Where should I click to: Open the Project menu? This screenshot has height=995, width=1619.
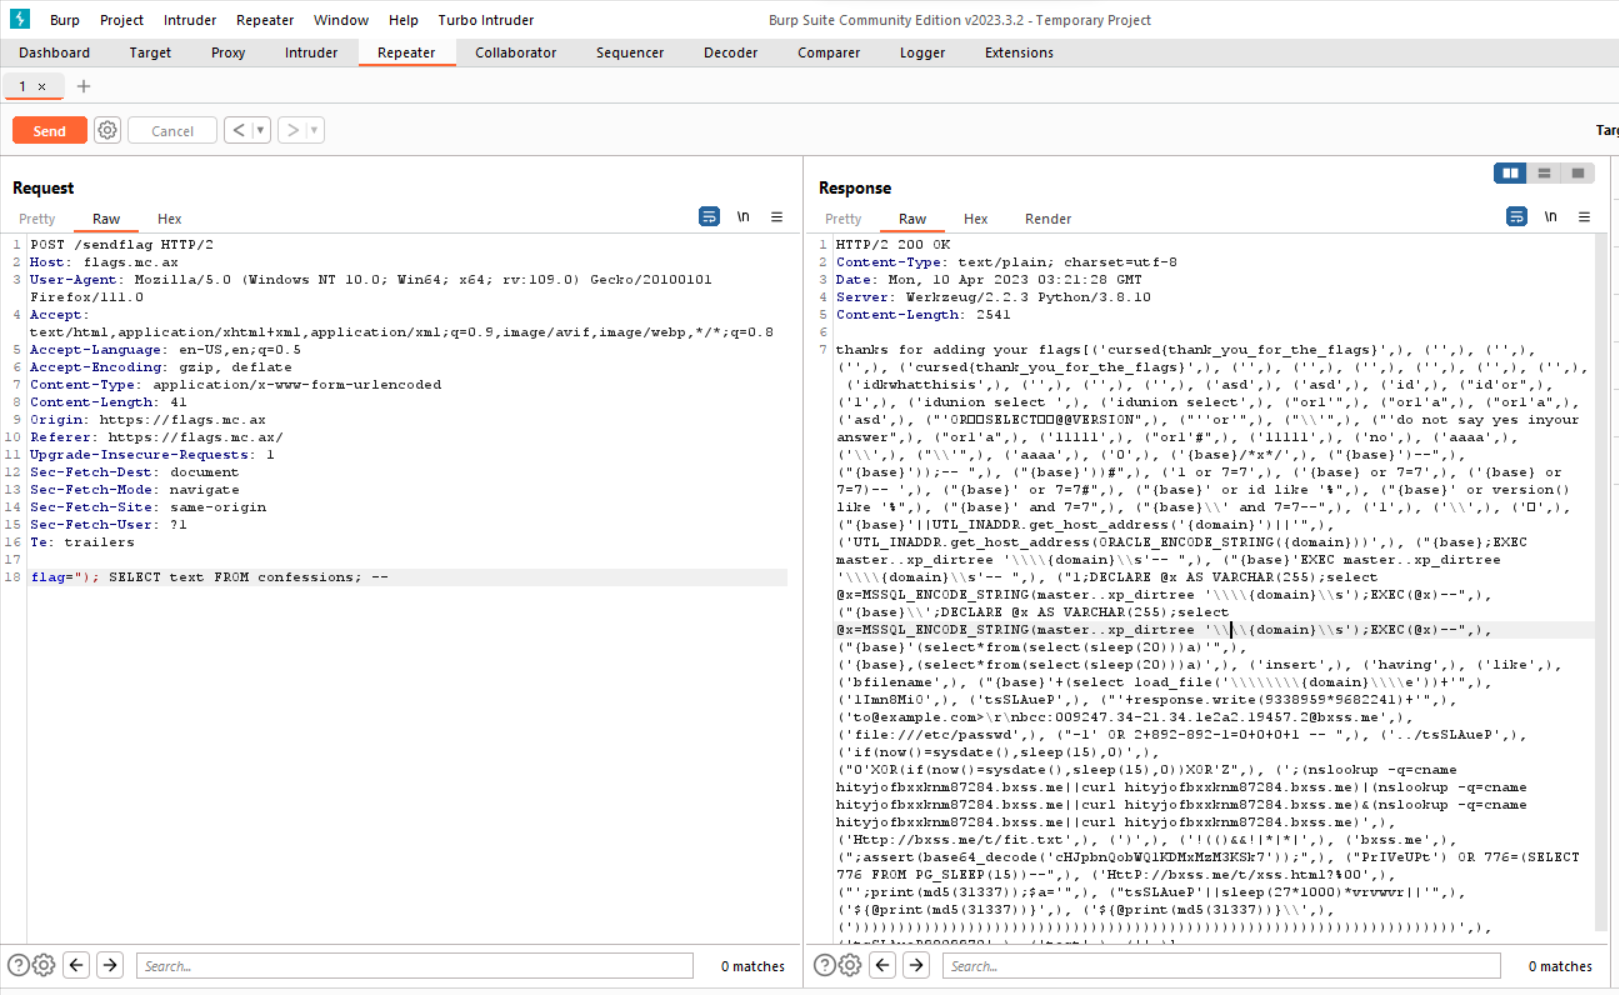(122, 20)
